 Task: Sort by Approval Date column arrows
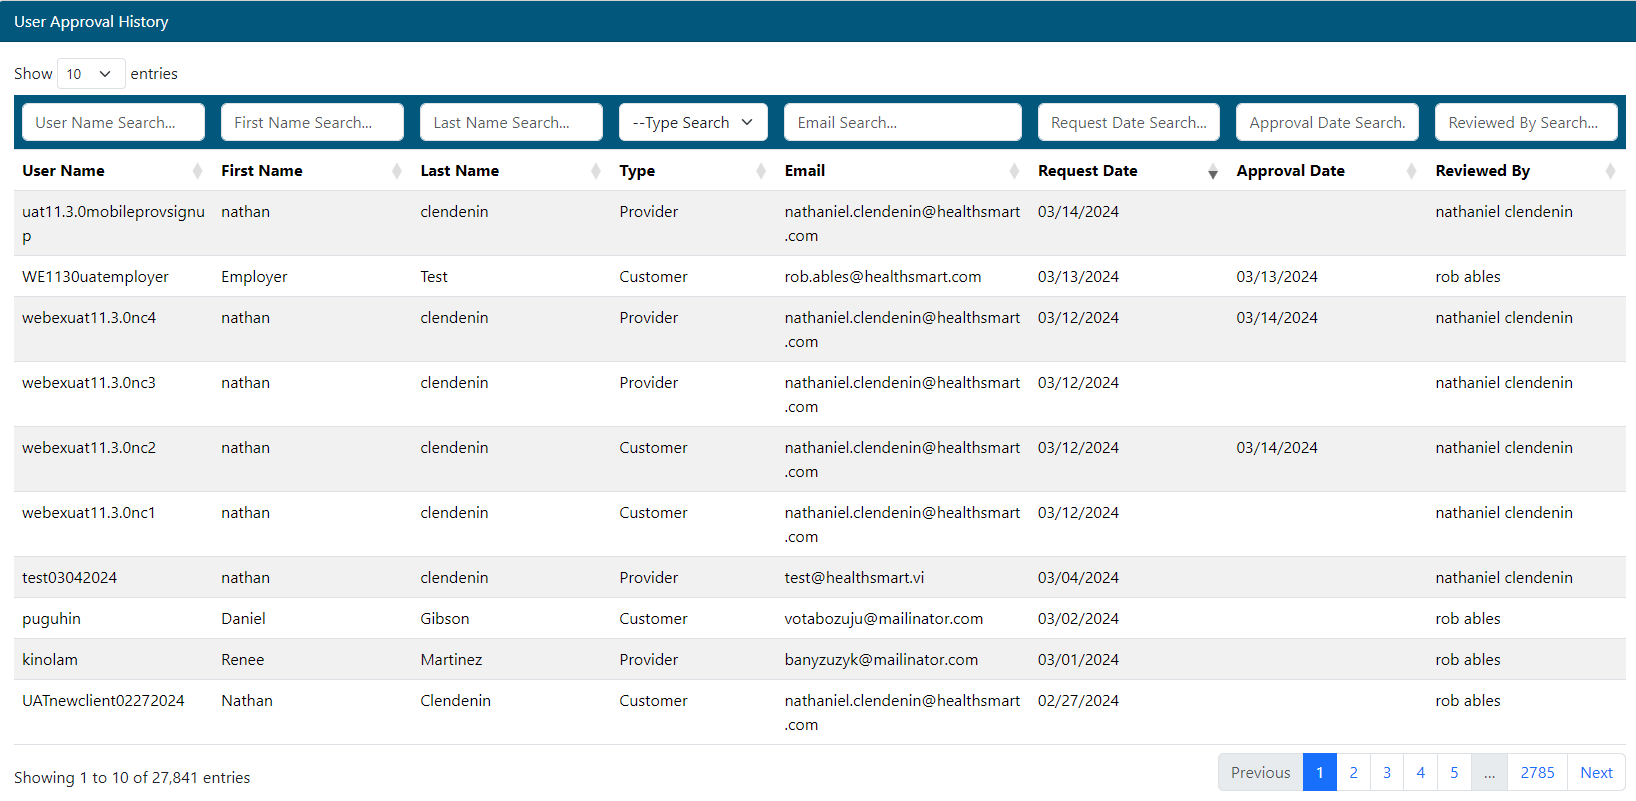point(1411,171)
